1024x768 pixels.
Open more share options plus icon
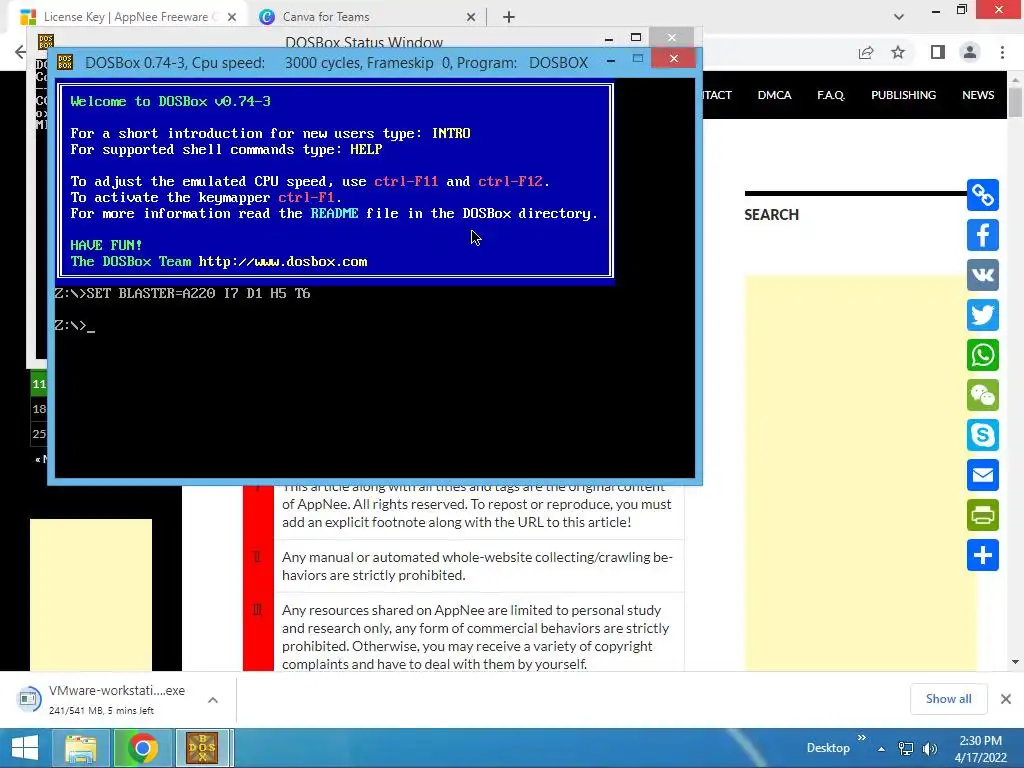coord(982,555)
